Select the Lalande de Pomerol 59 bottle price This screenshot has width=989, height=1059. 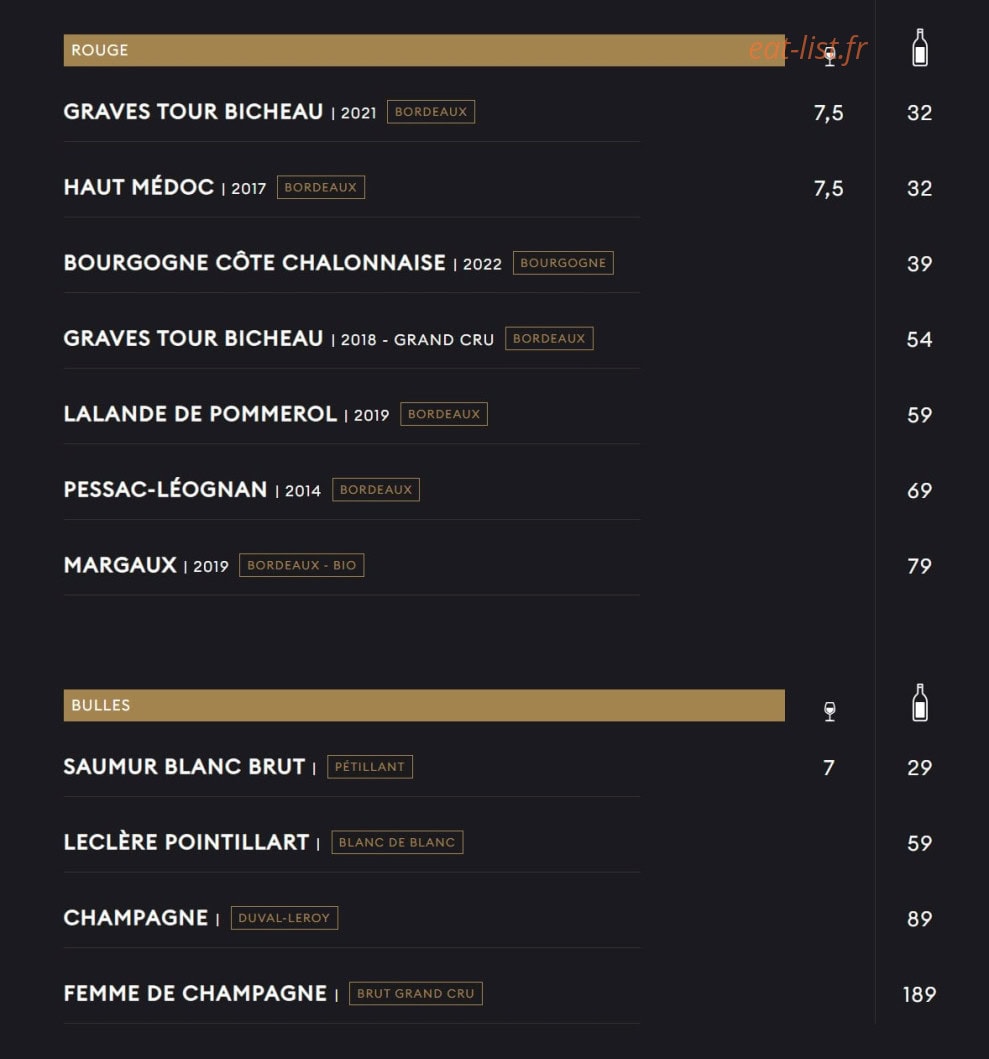(919, 415)
